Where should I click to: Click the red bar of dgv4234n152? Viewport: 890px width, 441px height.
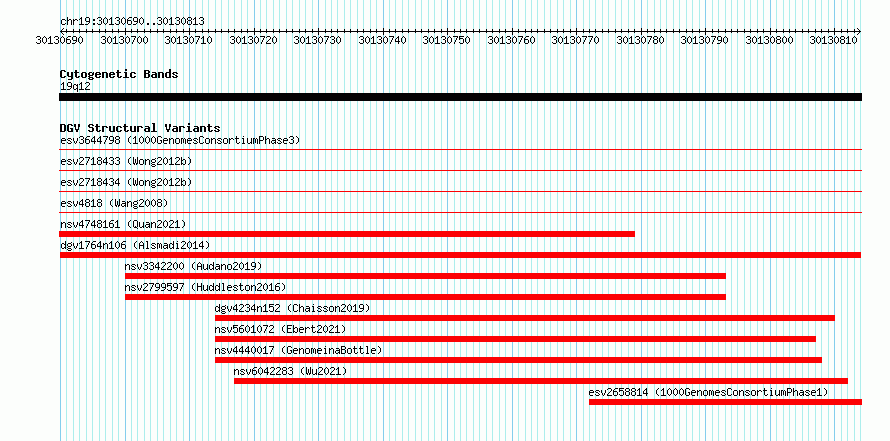pos(525,318)
